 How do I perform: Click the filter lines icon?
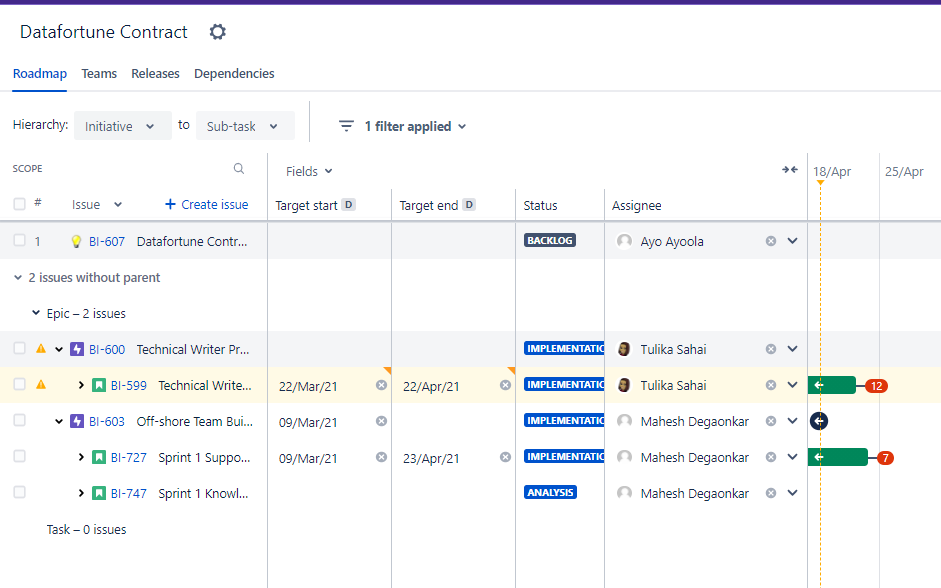[x=346, y=126]
